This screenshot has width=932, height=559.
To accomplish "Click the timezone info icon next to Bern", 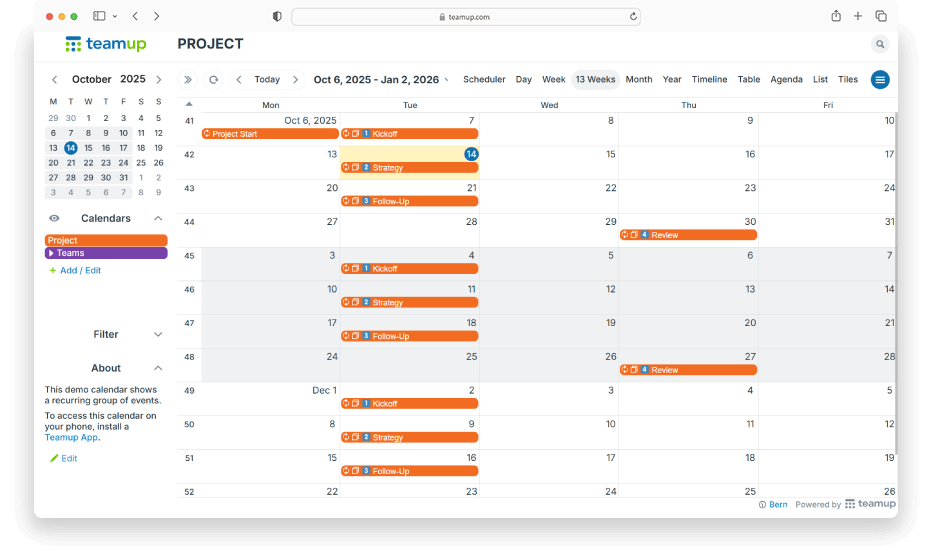I will [x=762, y=505].
